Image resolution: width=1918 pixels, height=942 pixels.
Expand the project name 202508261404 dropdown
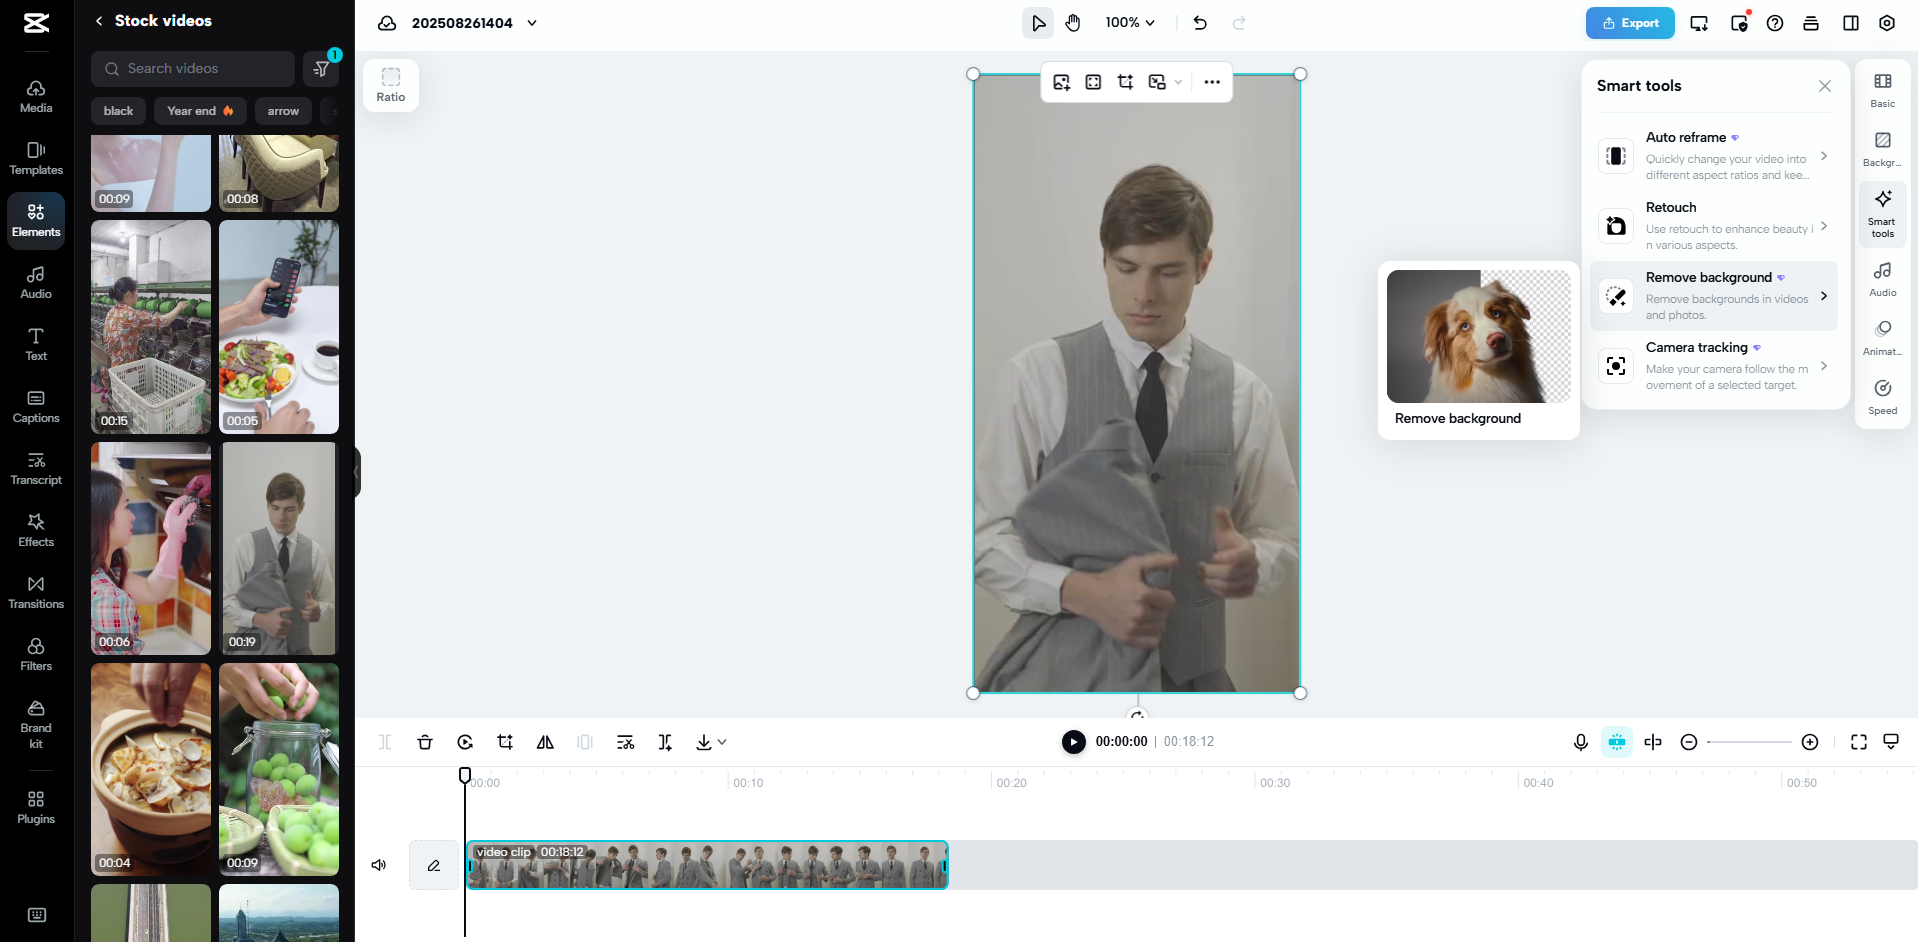(532, 23)
